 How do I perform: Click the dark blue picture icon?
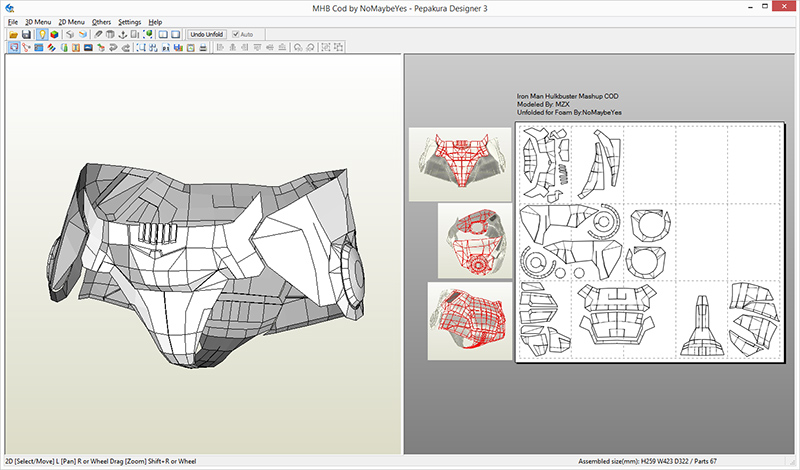88,47
